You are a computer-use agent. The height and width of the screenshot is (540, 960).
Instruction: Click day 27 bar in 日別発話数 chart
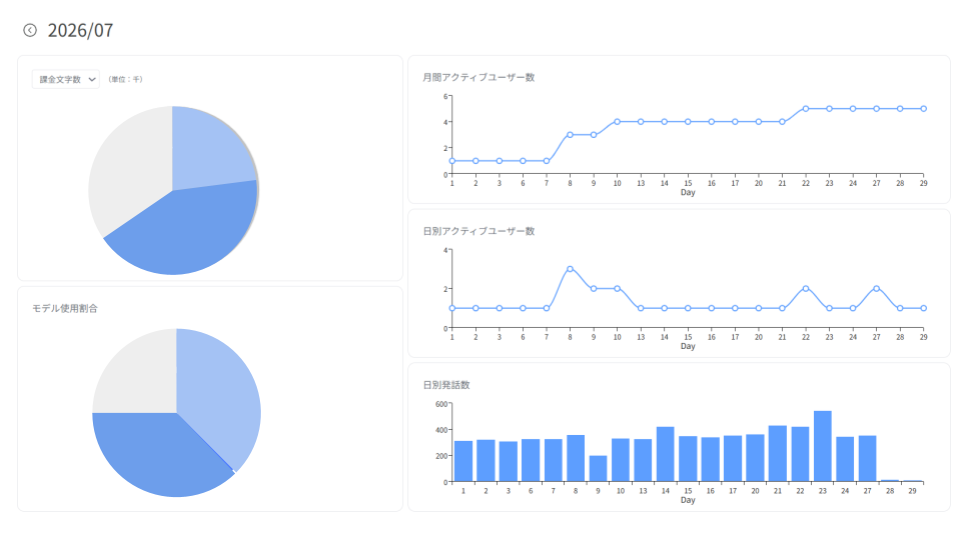868,459
